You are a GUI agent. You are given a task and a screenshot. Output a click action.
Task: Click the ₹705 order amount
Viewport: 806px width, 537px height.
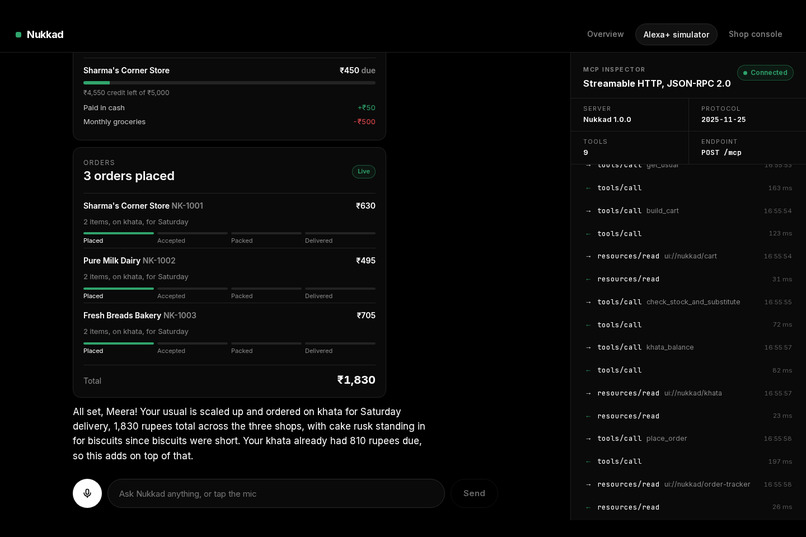366,316
